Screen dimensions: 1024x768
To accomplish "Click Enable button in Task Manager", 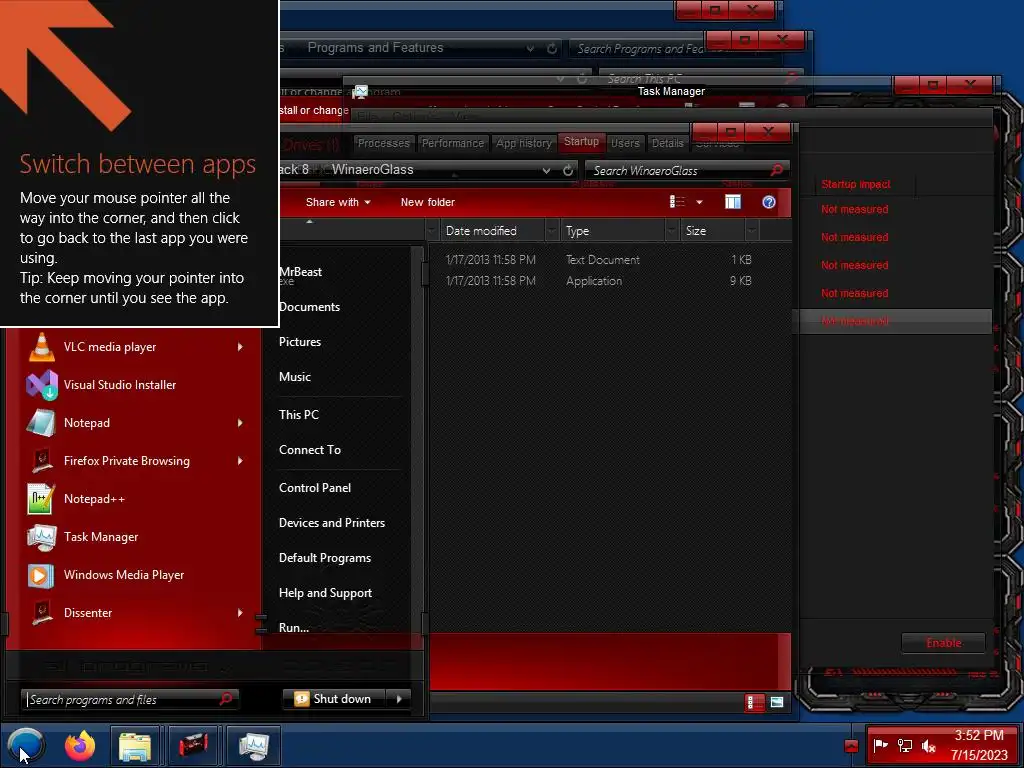I will pos(944,643).
